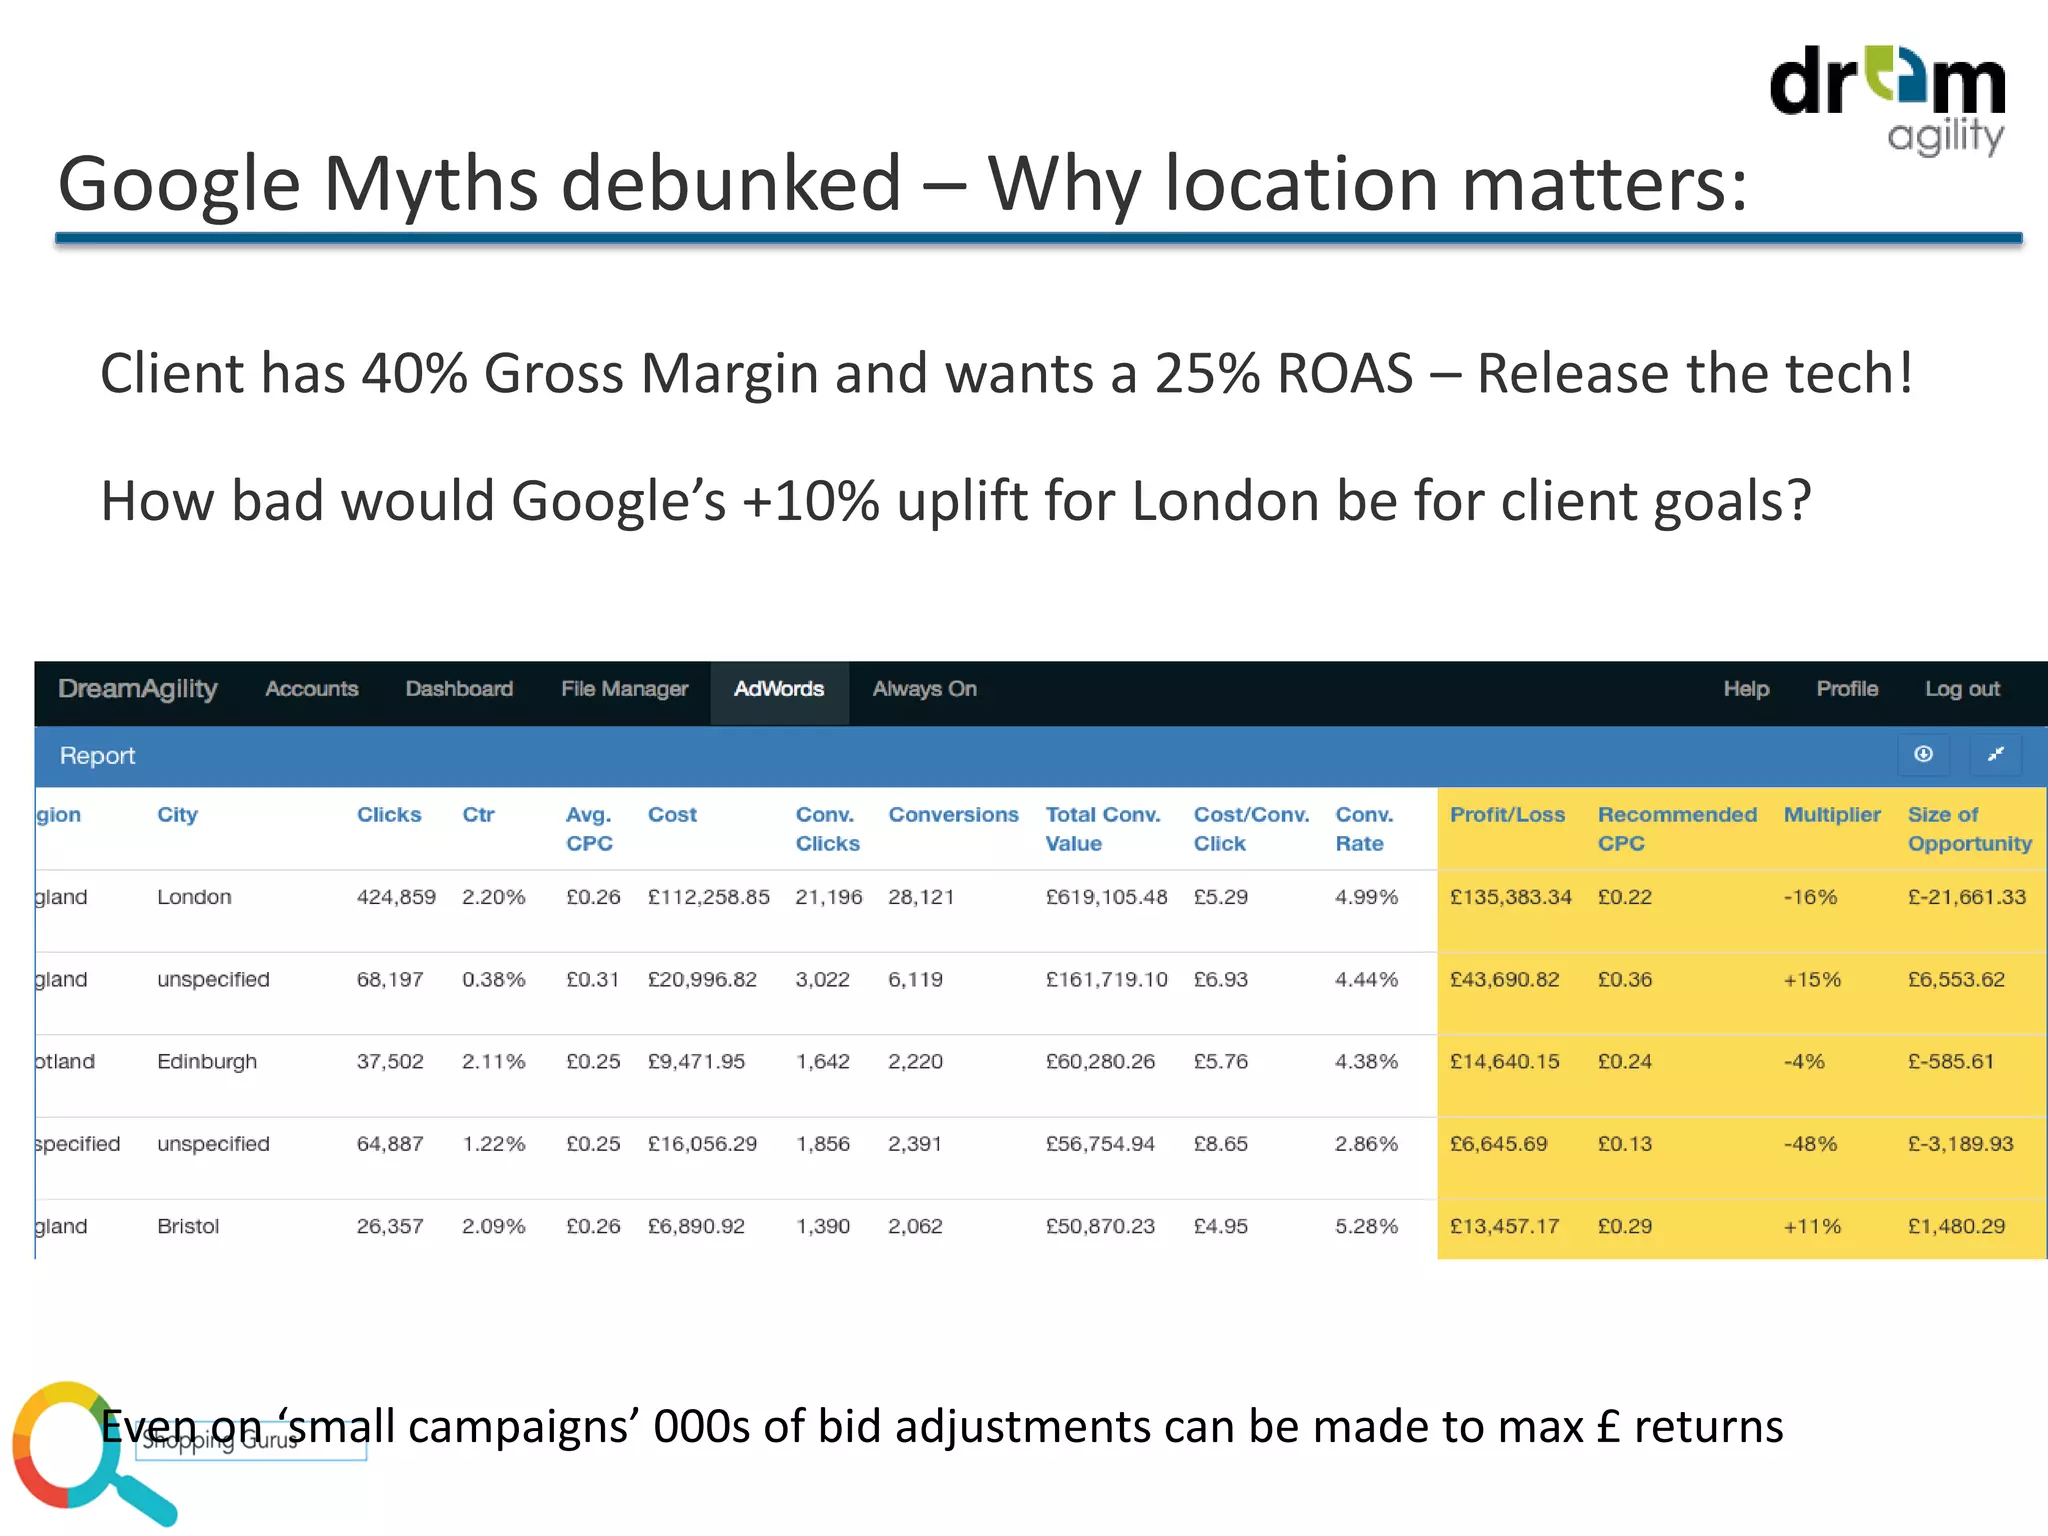Open the Help link
This screenshot has height=1536, width=2048.
(x=1746, y=689)
